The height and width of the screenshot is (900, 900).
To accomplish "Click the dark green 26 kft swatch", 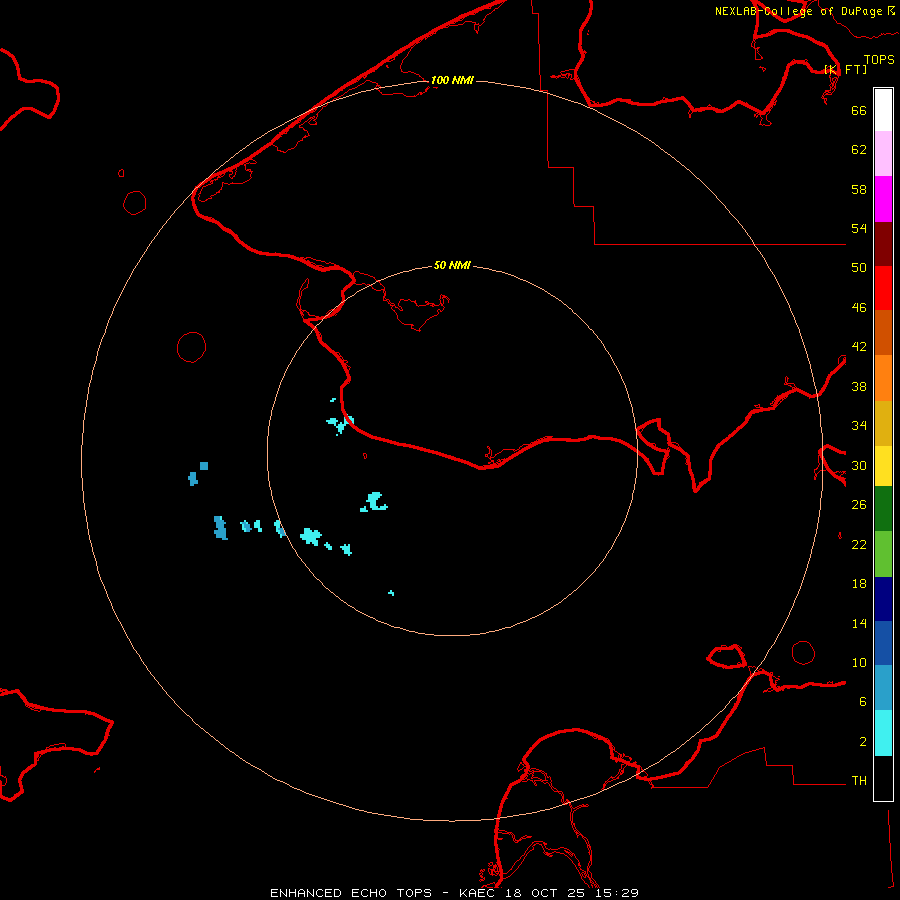I will (883, 509).
